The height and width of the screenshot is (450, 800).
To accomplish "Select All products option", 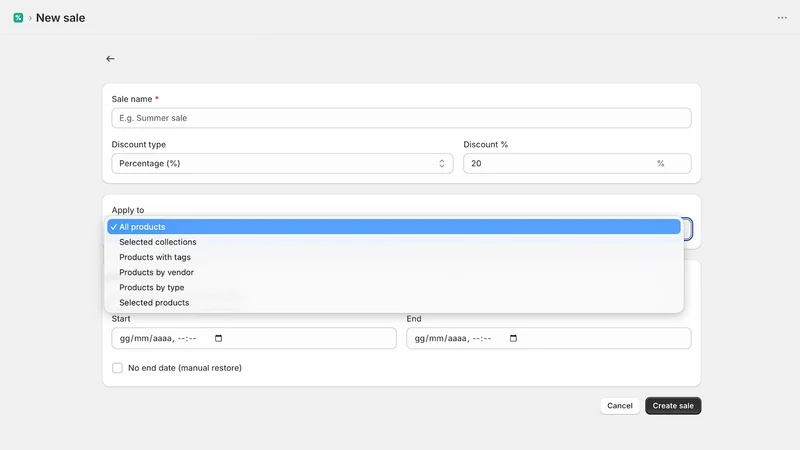I will point(393,227).
